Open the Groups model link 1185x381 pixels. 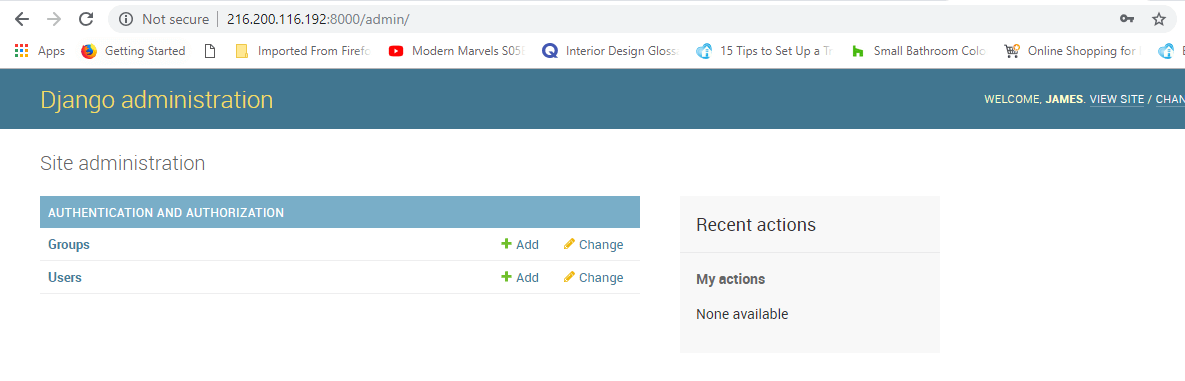pos(69,244)
